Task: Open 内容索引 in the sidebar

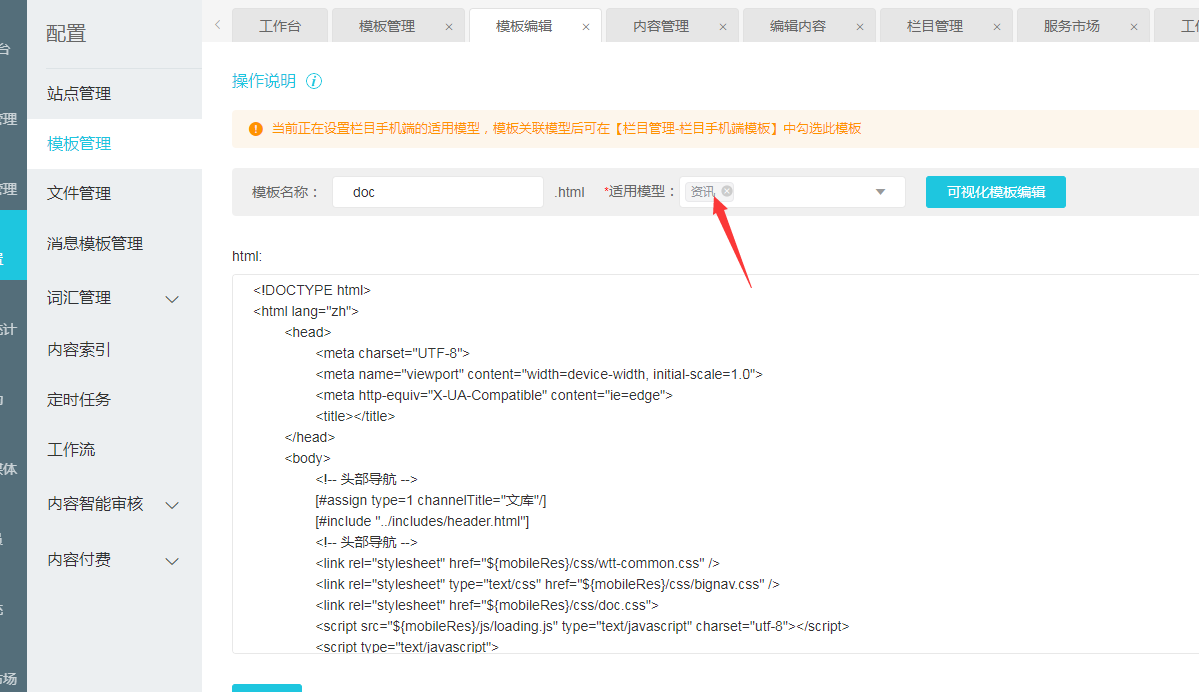Action: (x=115, y=350)
